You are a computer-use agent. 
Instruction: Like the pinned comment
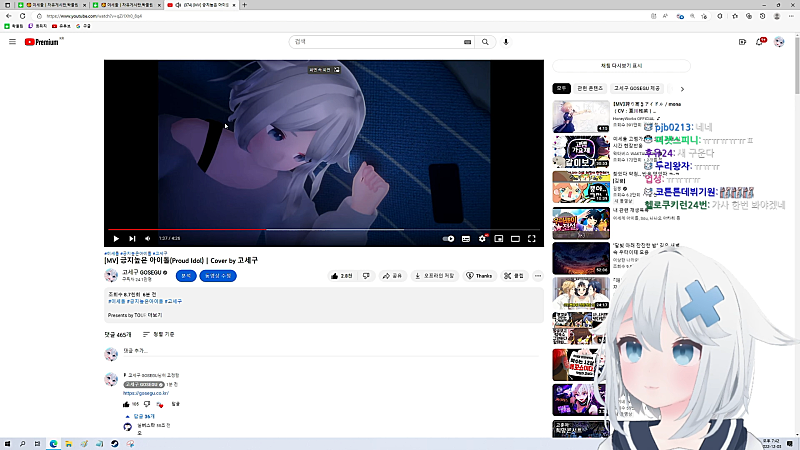point(126,404)
